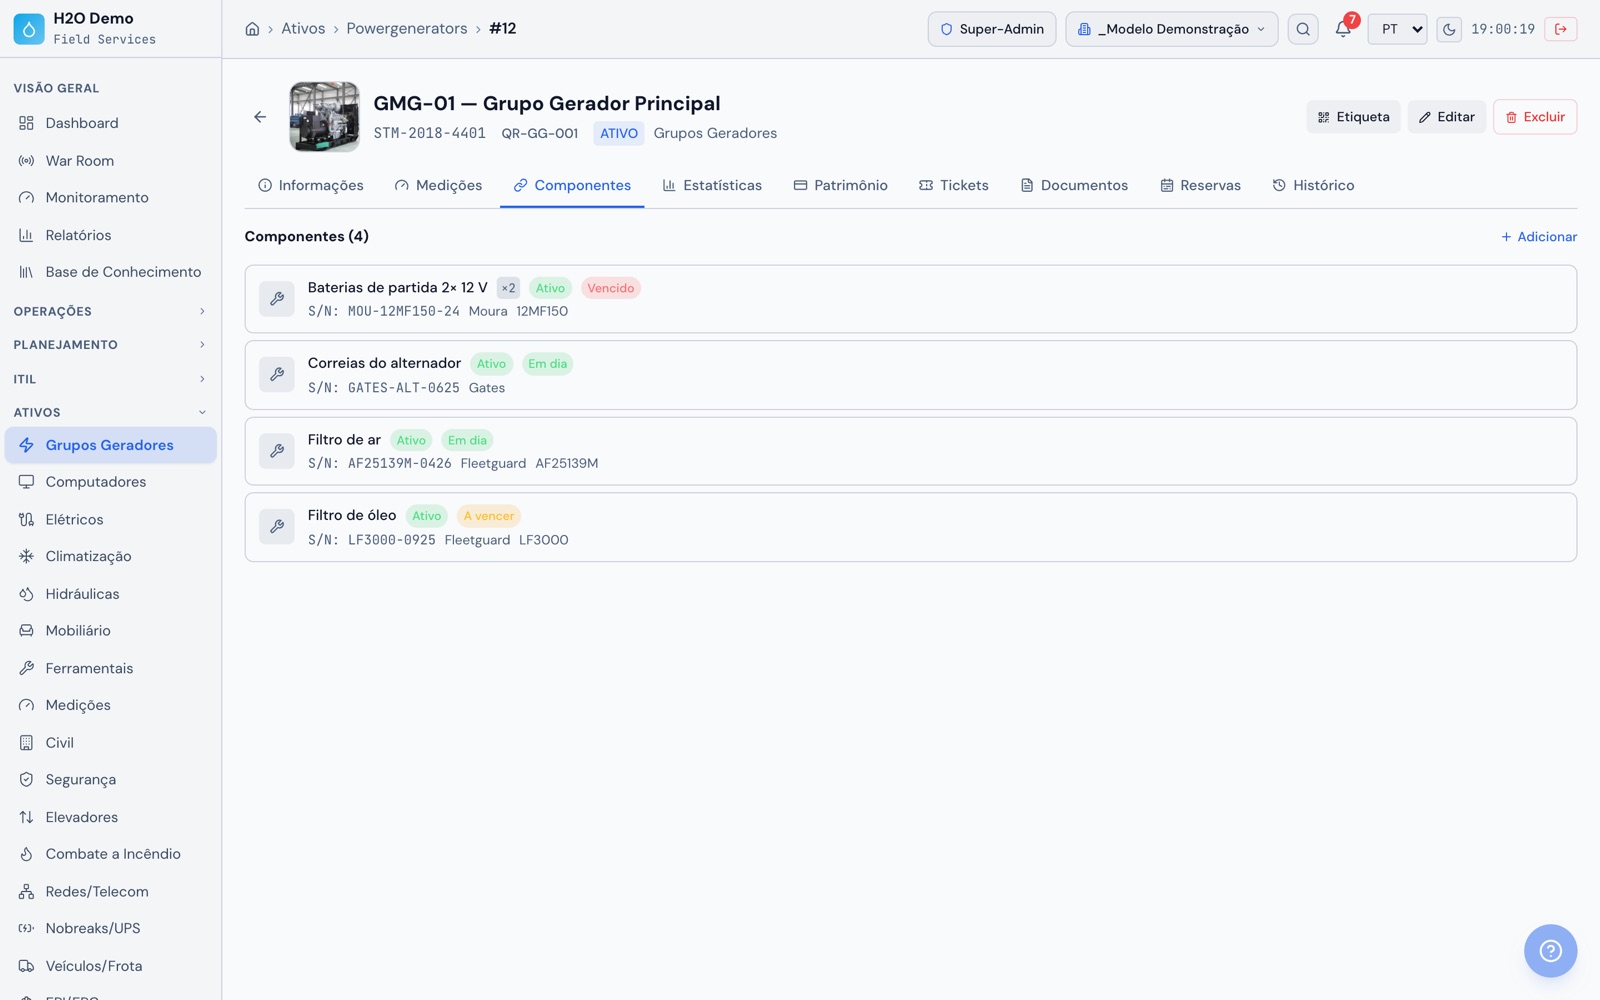Open notifications bell with 7 badge
1600x1000 pixels.
pos(1343,29)
